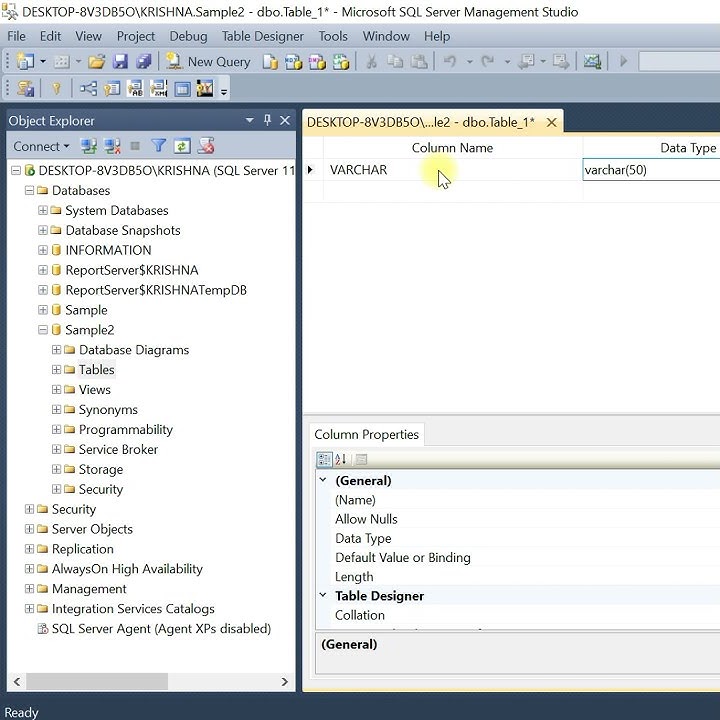This screenshot has height=720, width=720.
Task: Click the Manage Spatial Indexes icon
Action: coord(205,88)
